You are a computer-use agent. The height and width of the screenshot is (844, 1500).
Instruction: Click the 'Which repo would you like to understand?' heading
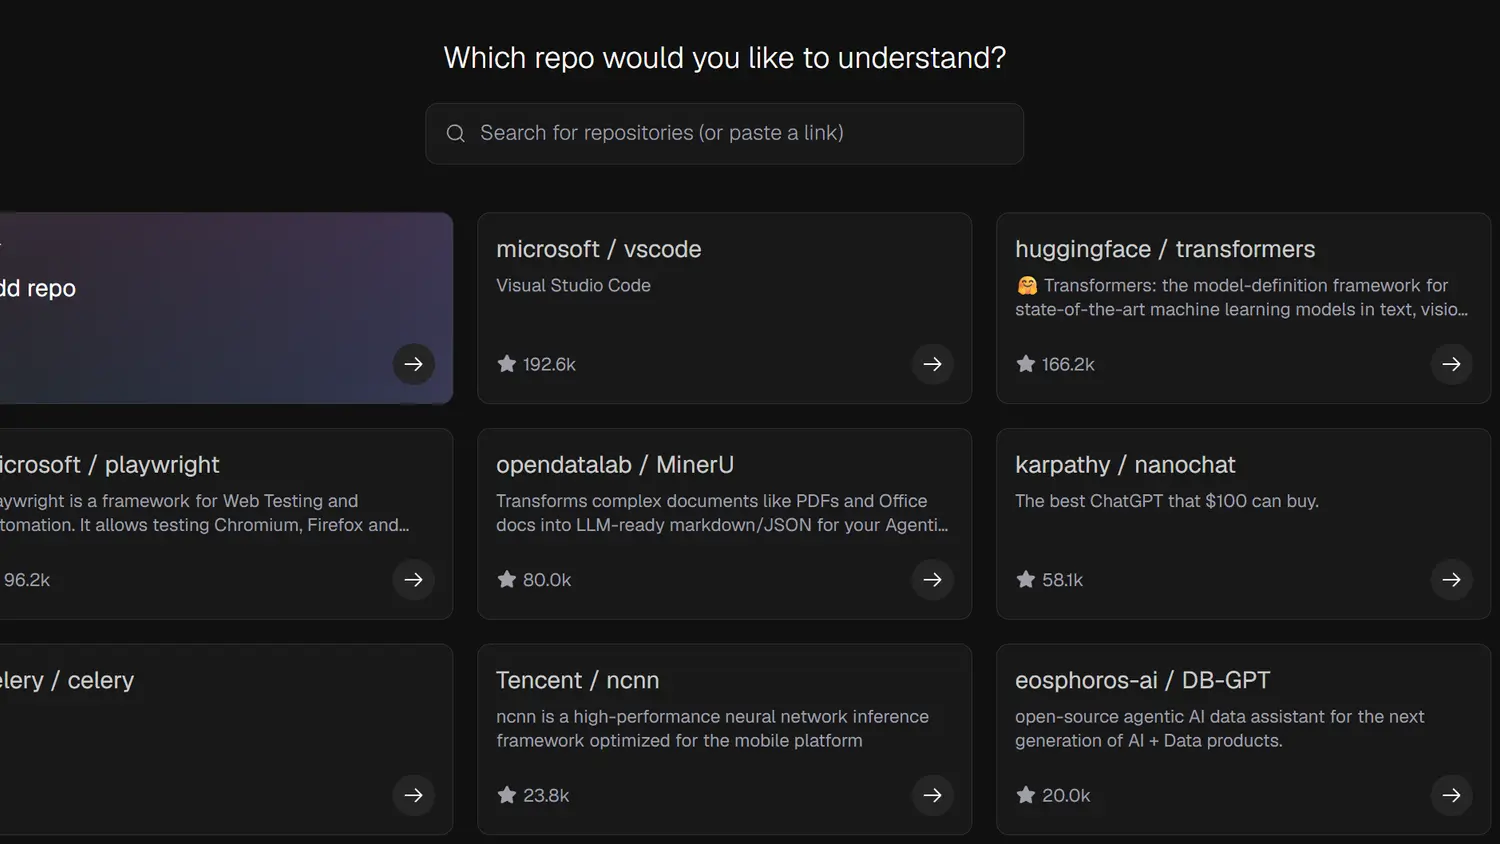click(725, 58)
